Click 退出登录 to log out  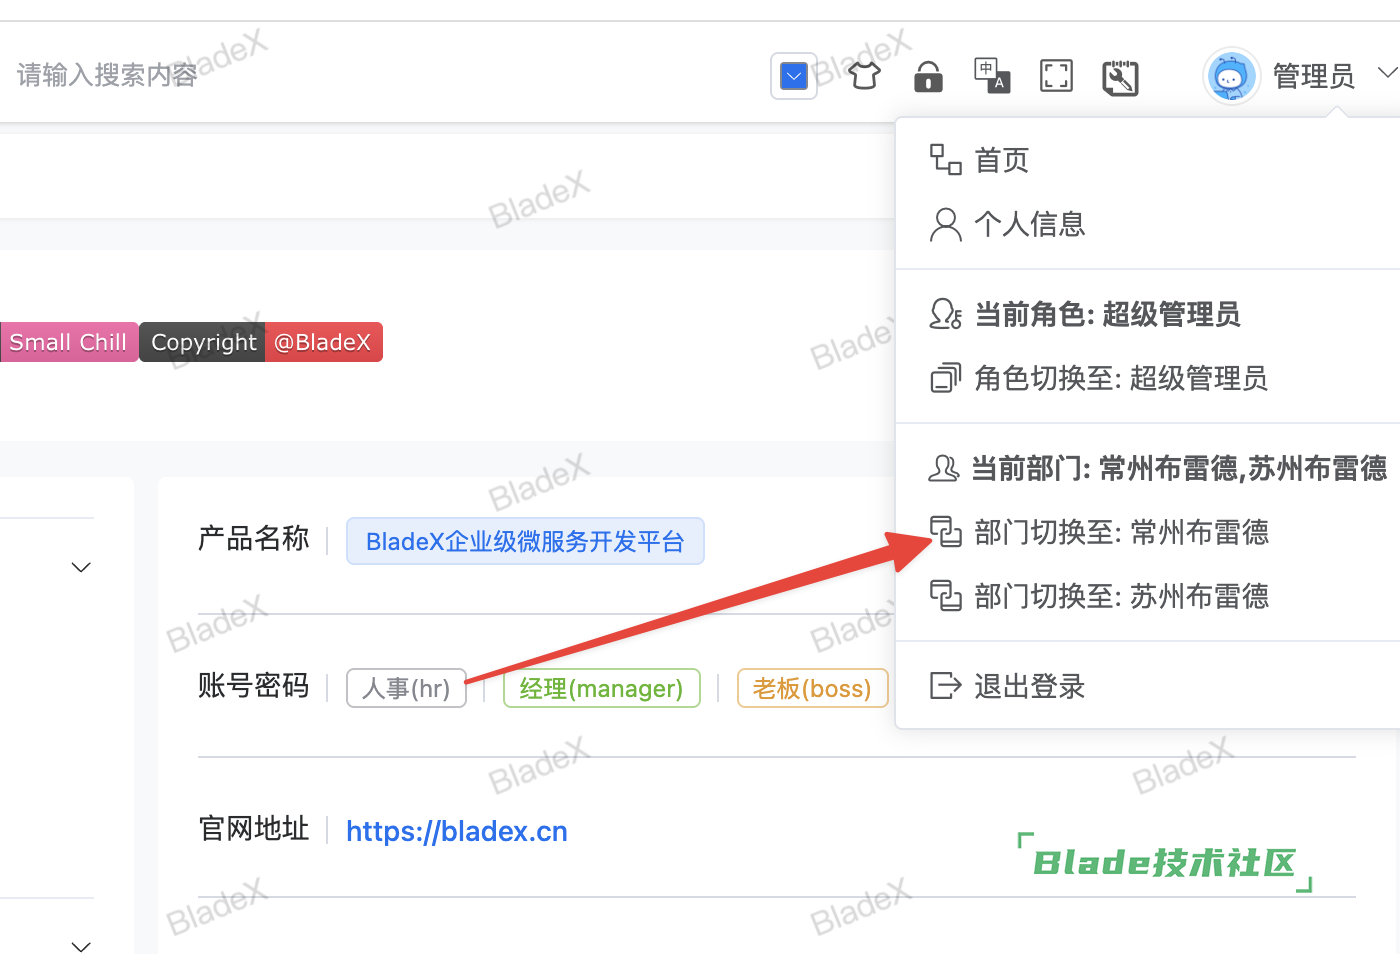coord(1029,686)
